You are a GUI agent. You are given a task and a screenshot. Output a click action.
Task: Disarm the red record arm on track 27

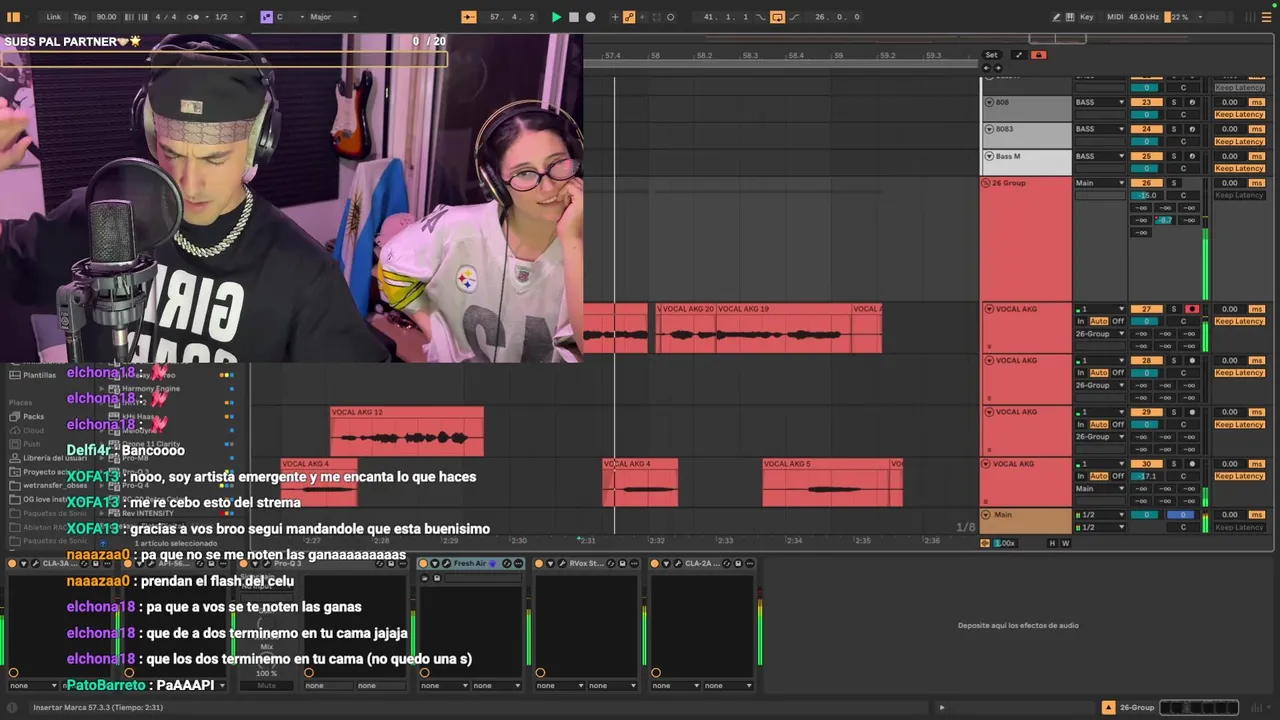(x=1191, y=309)
